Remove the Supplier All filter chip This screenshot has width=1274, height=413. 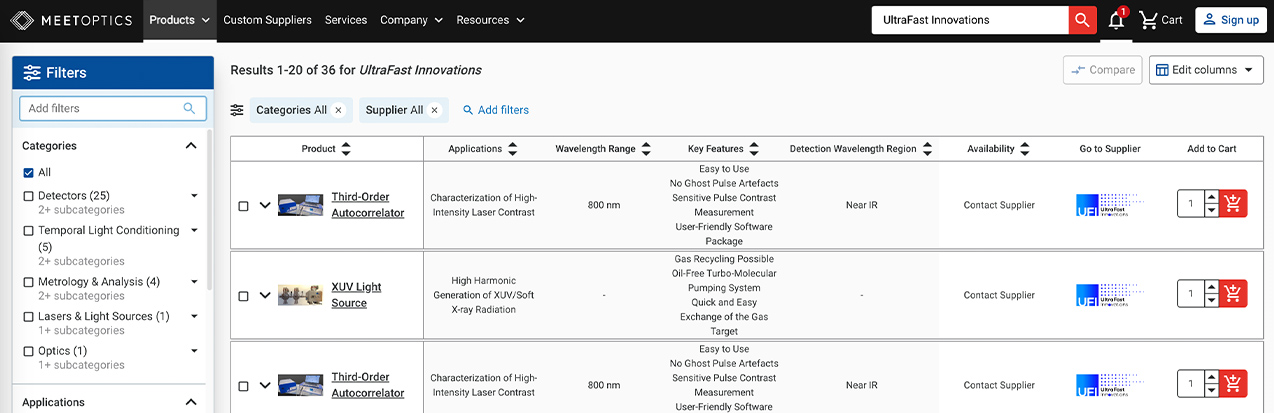tap(434, 110)
